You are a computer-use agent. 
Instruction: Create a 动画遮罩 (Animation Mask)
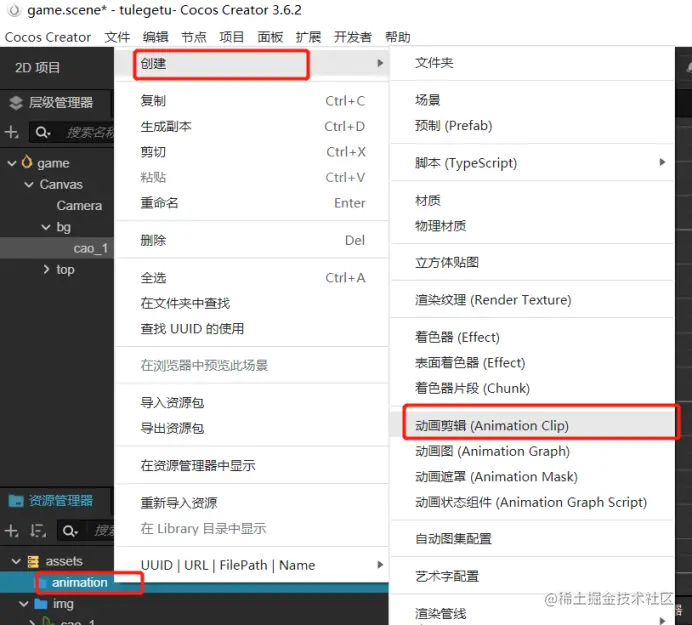(532, 477)
